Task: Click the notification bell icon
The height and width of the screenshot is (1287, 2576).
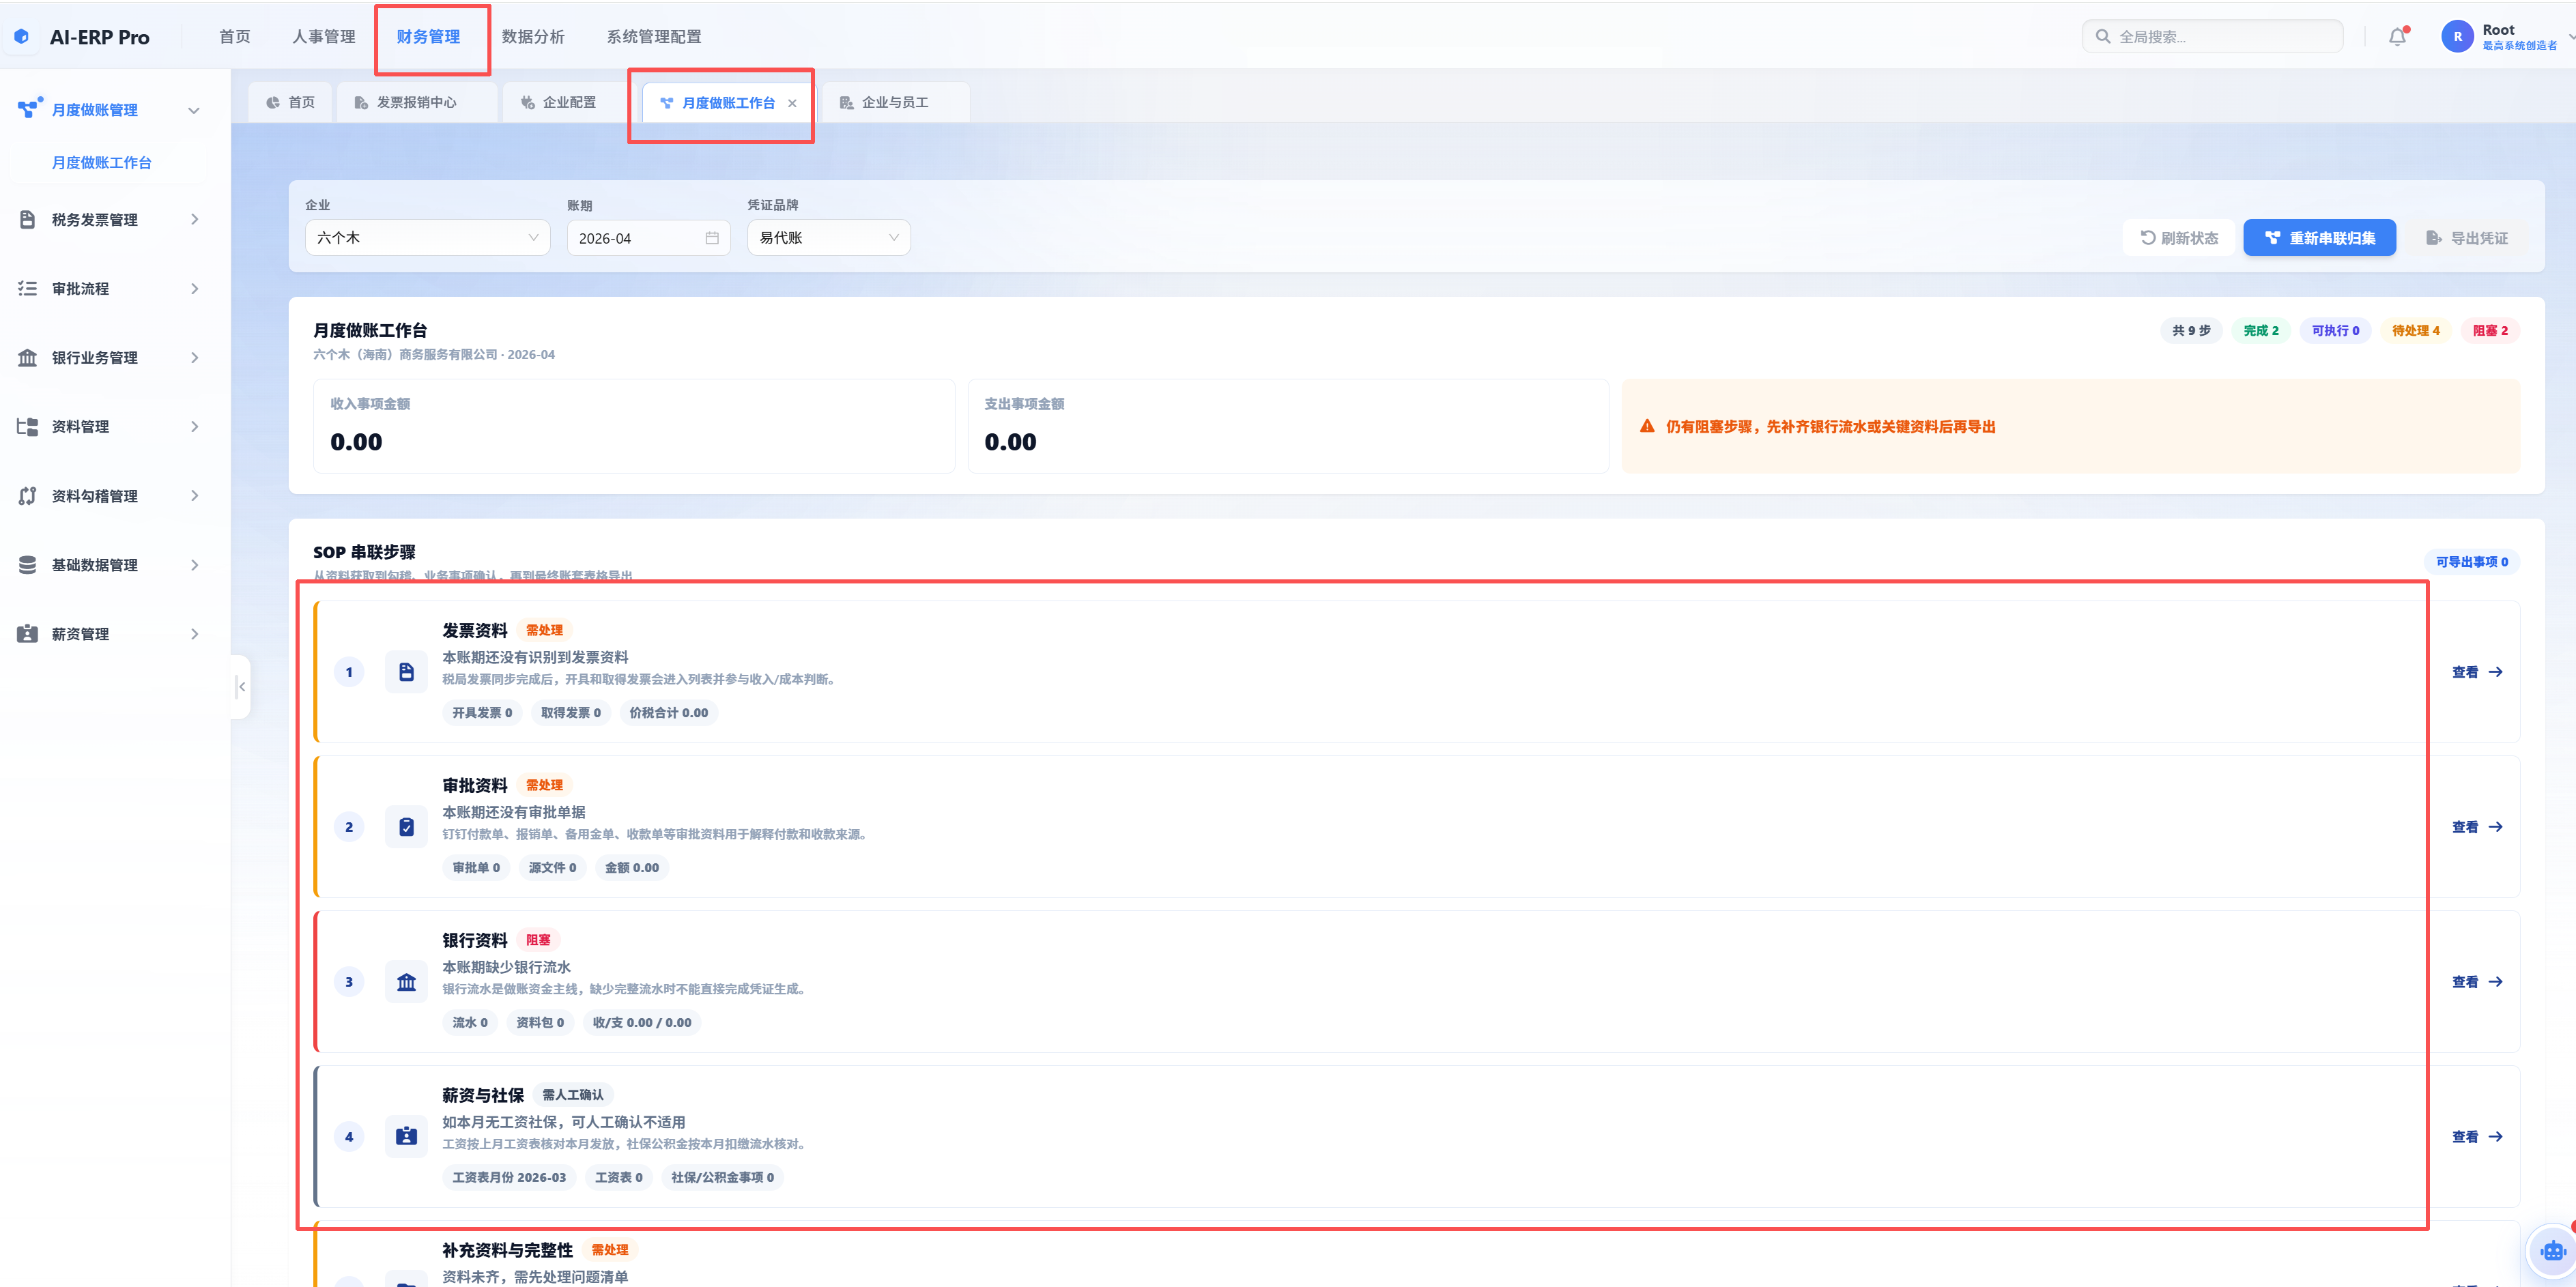Action: click(x=2397, y=37)
